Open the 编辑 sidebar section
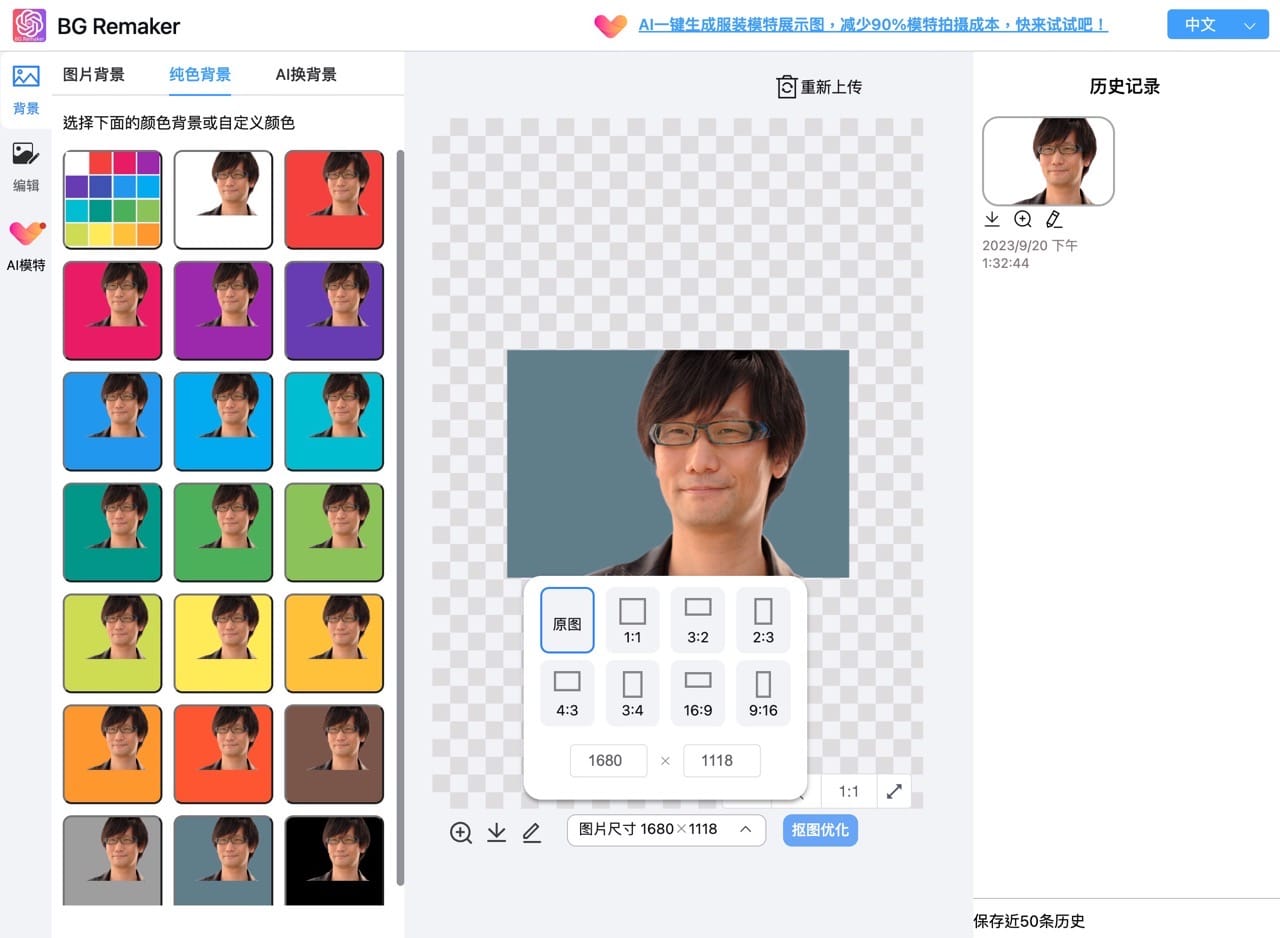1280x938 pixels. pyautogui.click(x=26, y=167)
